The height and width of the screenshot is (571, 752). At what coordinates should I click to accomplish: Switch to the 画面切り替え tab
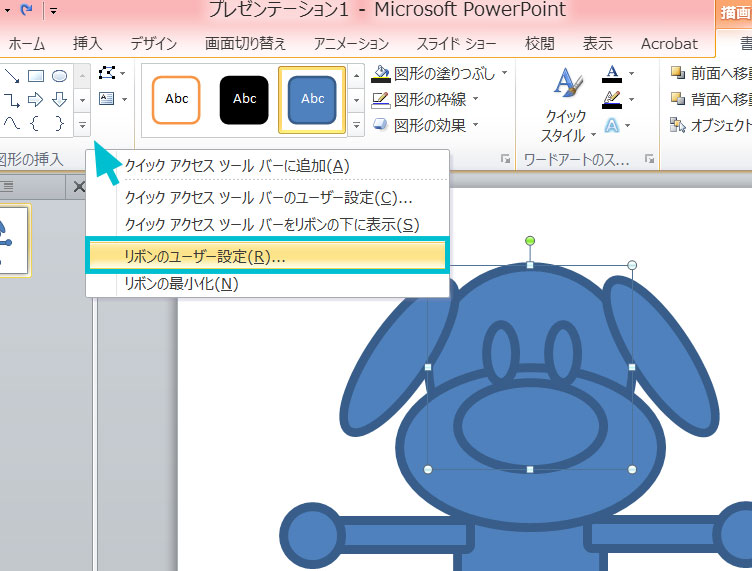click(x=245, y=44)
